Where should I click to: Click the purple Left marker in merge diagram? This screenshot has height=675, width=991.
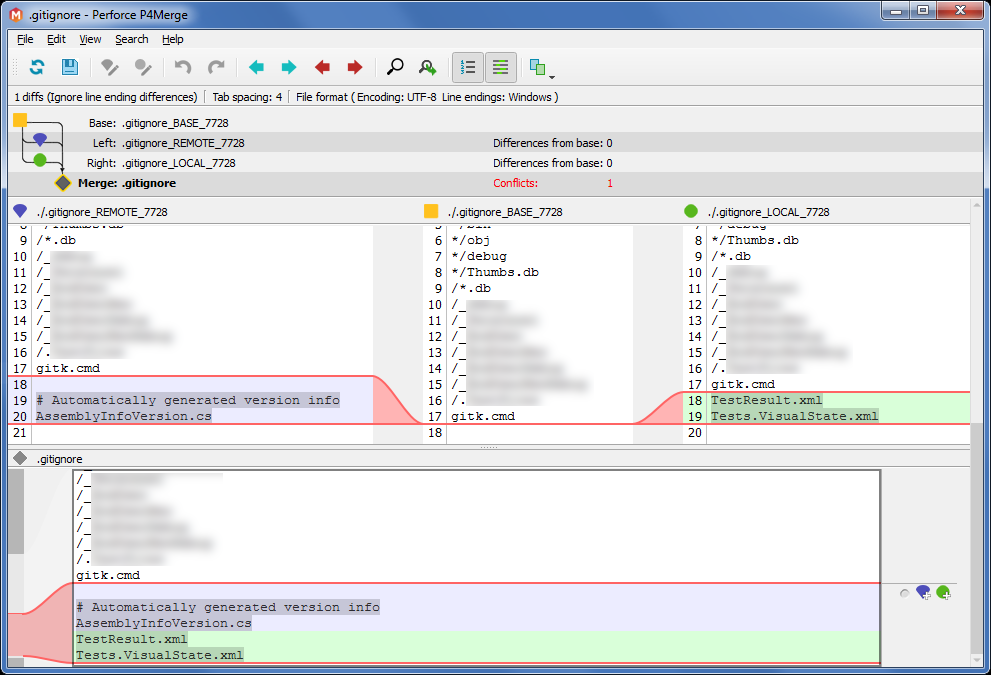point(40,139)
